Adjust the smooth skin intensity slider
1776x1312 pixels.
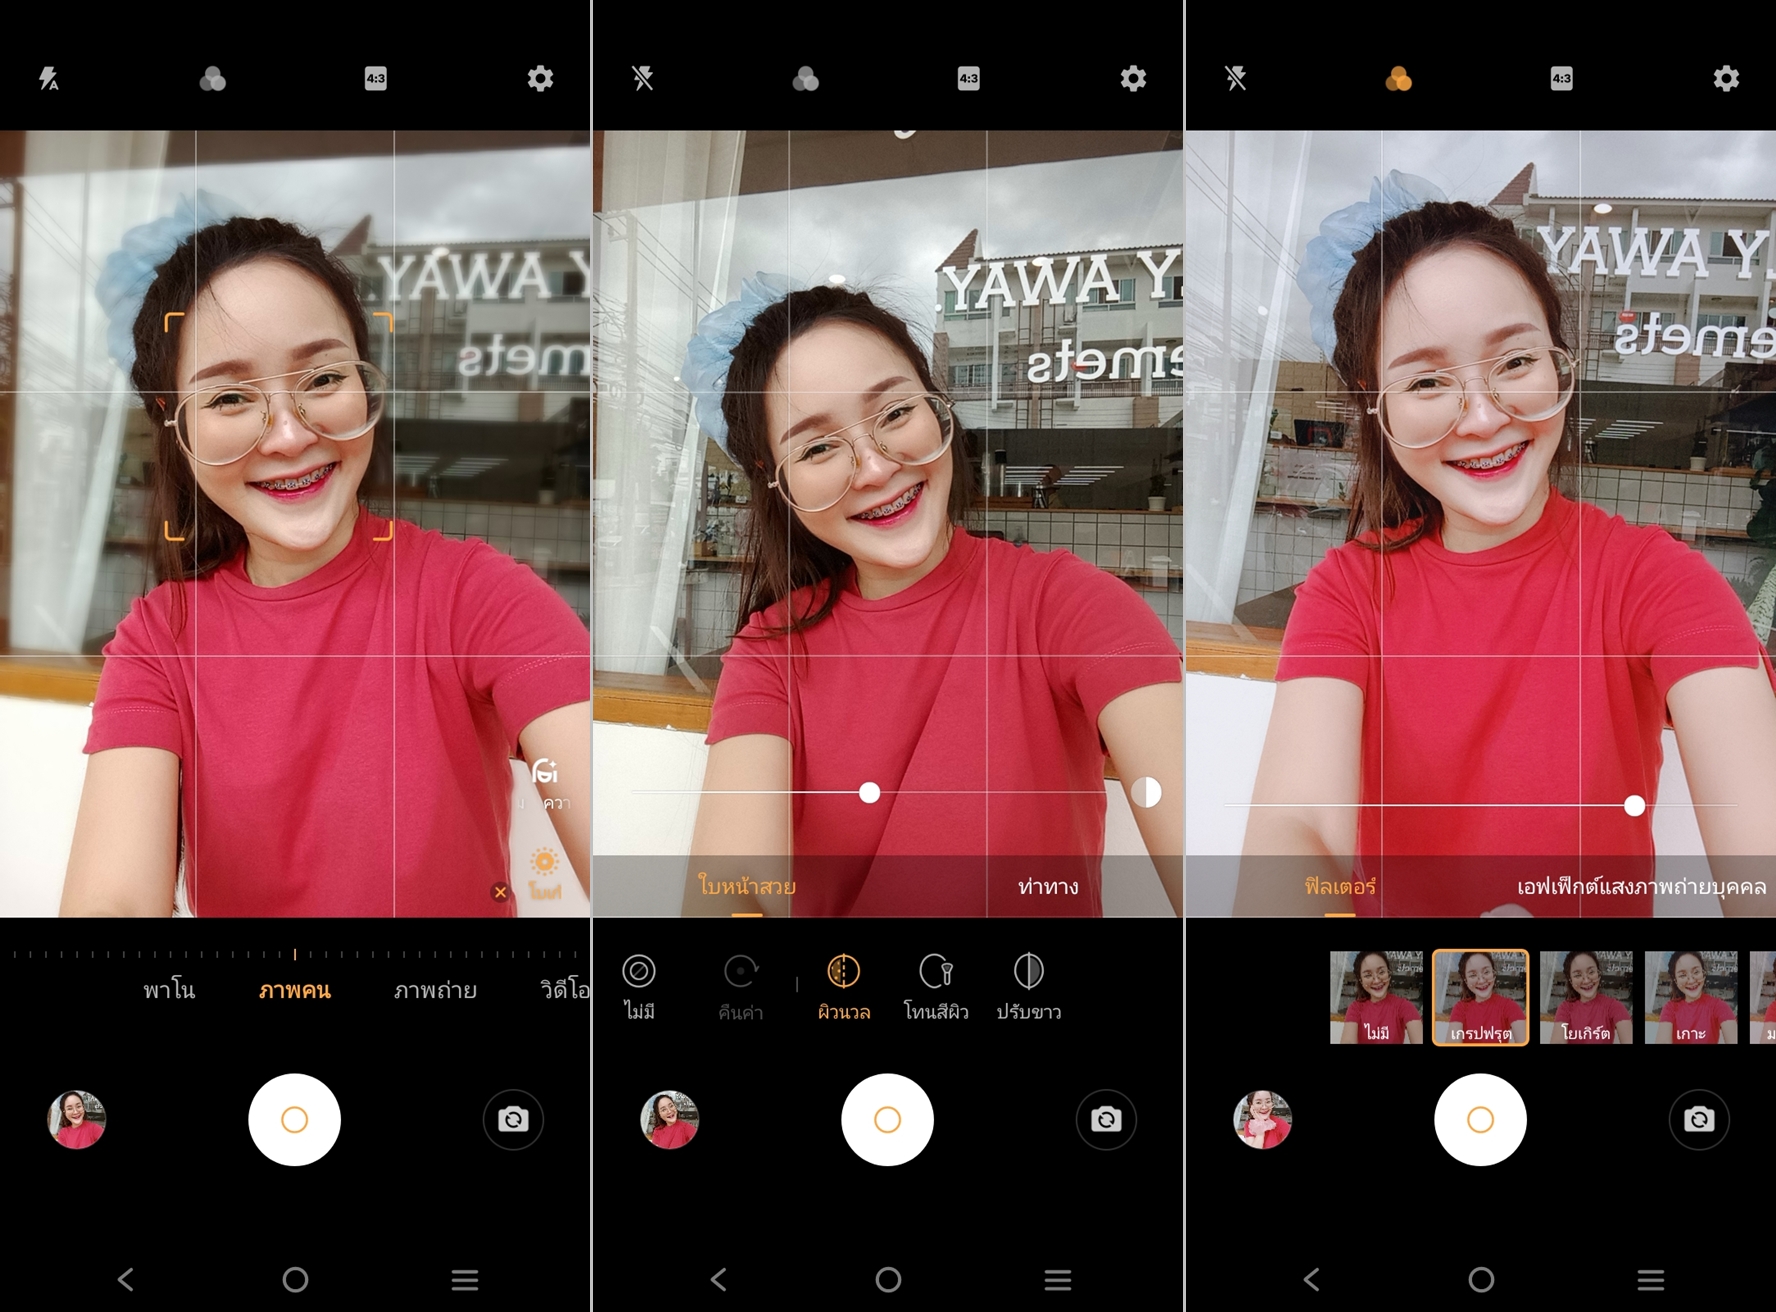coord(870,792)
